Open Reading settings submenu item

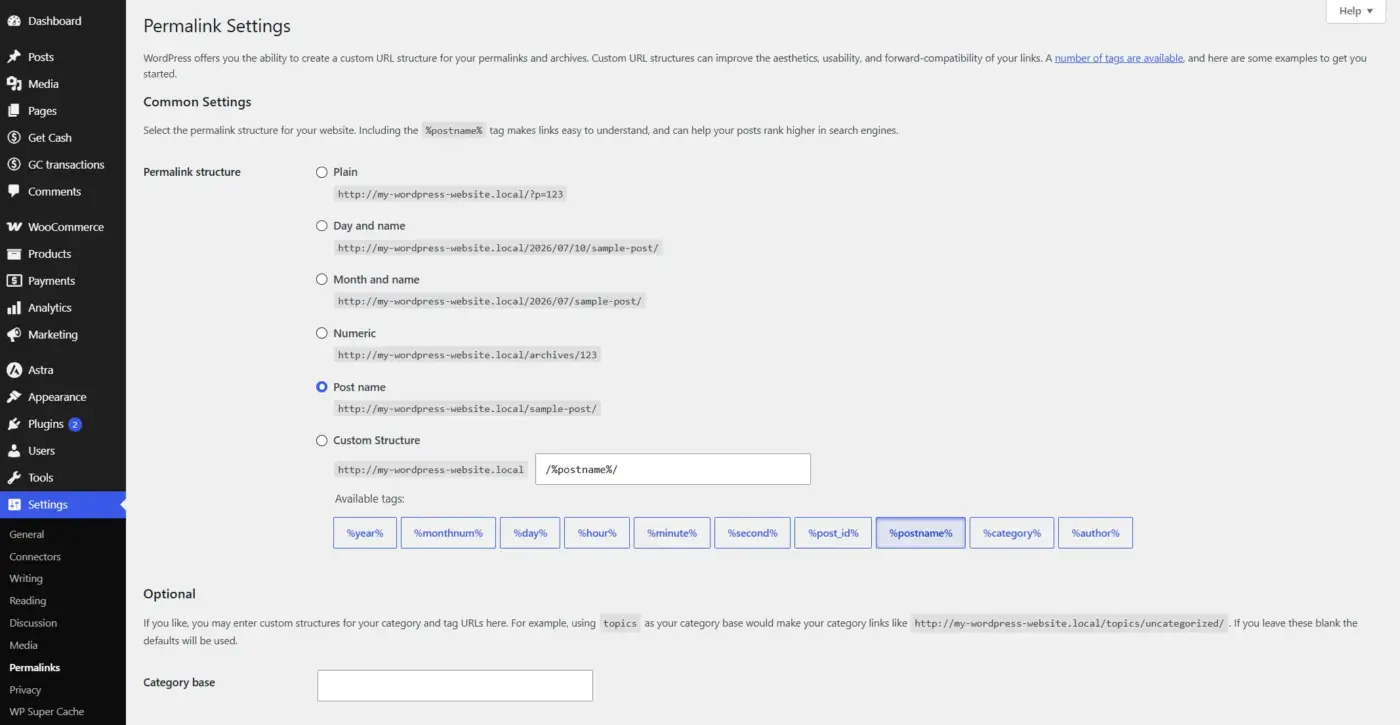pos(28,601)
